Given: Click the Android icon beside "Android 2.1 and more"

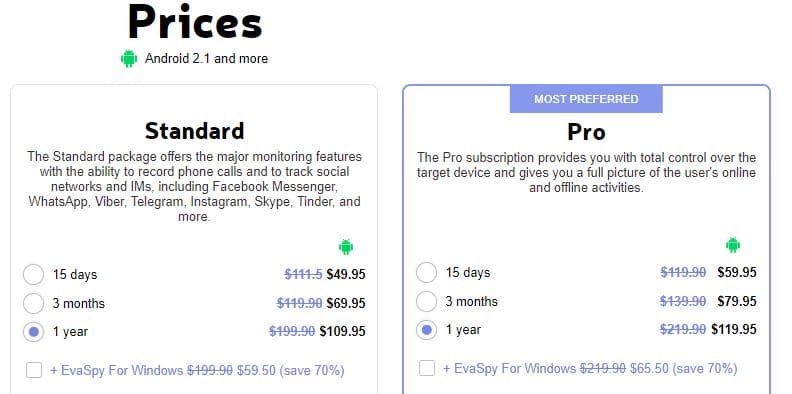Looking at the screenshot, I should pyautogui.click(x=129, y=59).
